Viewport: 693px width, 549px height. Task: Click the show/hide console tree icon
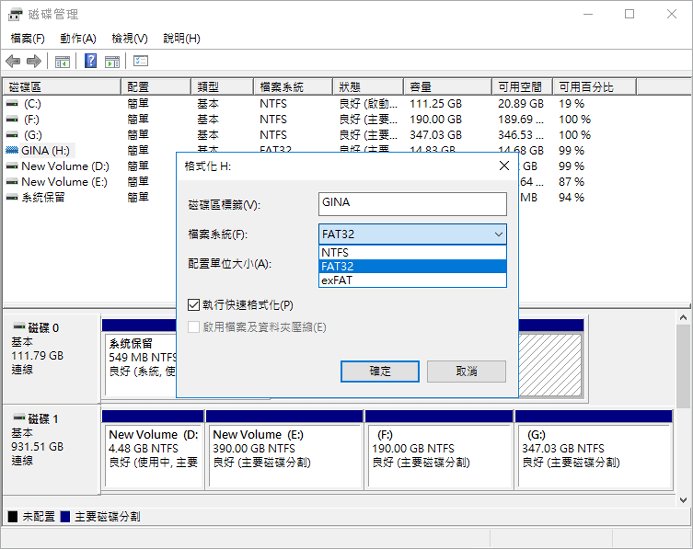[x=62, y=61]
